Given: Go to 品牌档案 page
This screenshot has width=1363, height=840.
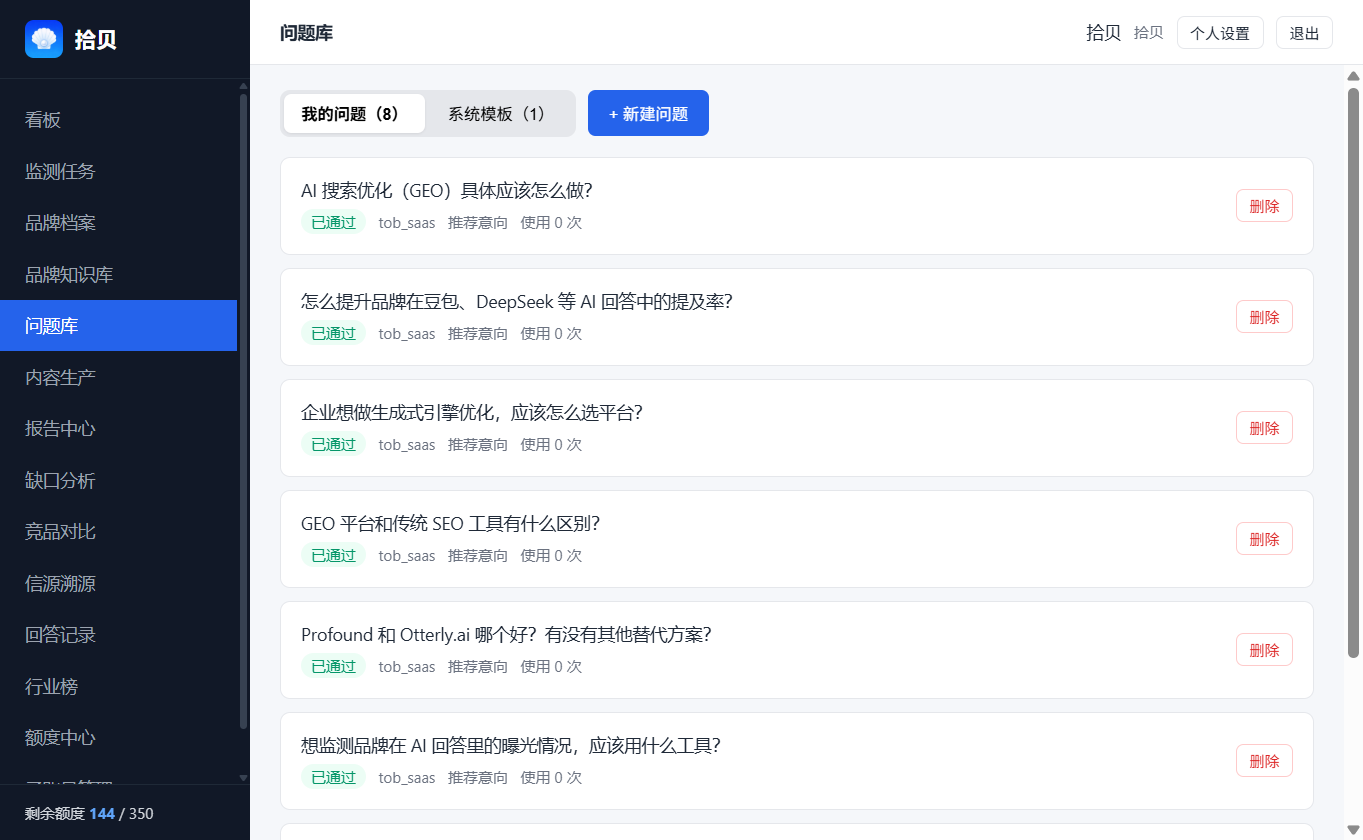Looking at the screenshot, I should [118, 223].
